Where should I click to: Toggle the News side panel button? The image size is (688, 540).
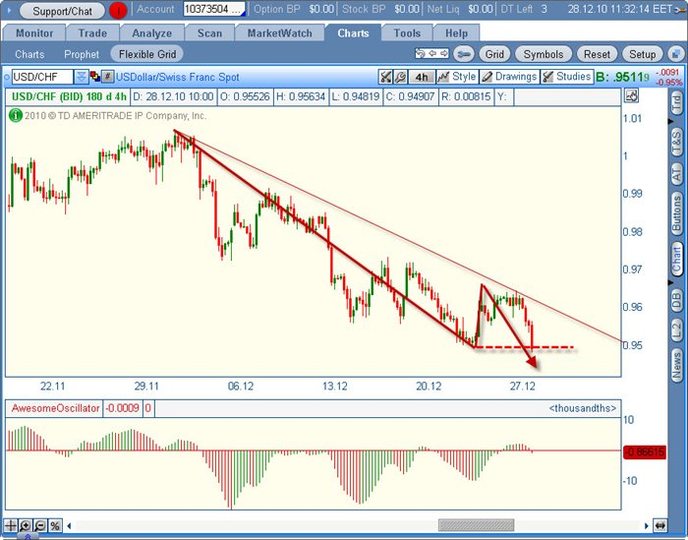click(x=677, y=364)
